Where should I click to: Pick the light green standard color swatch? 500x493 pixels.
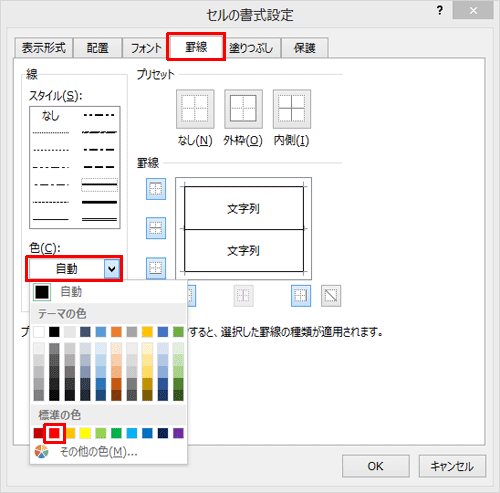[x=101, y=433]
